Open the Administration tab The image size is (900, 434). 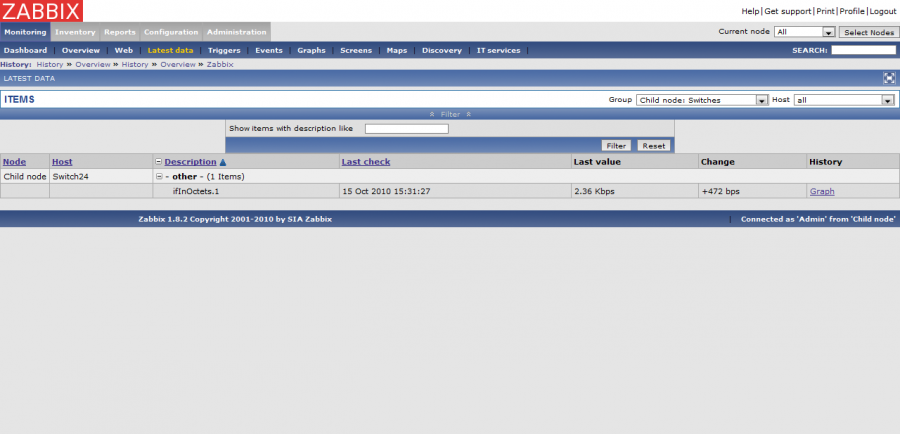[236, 32]
